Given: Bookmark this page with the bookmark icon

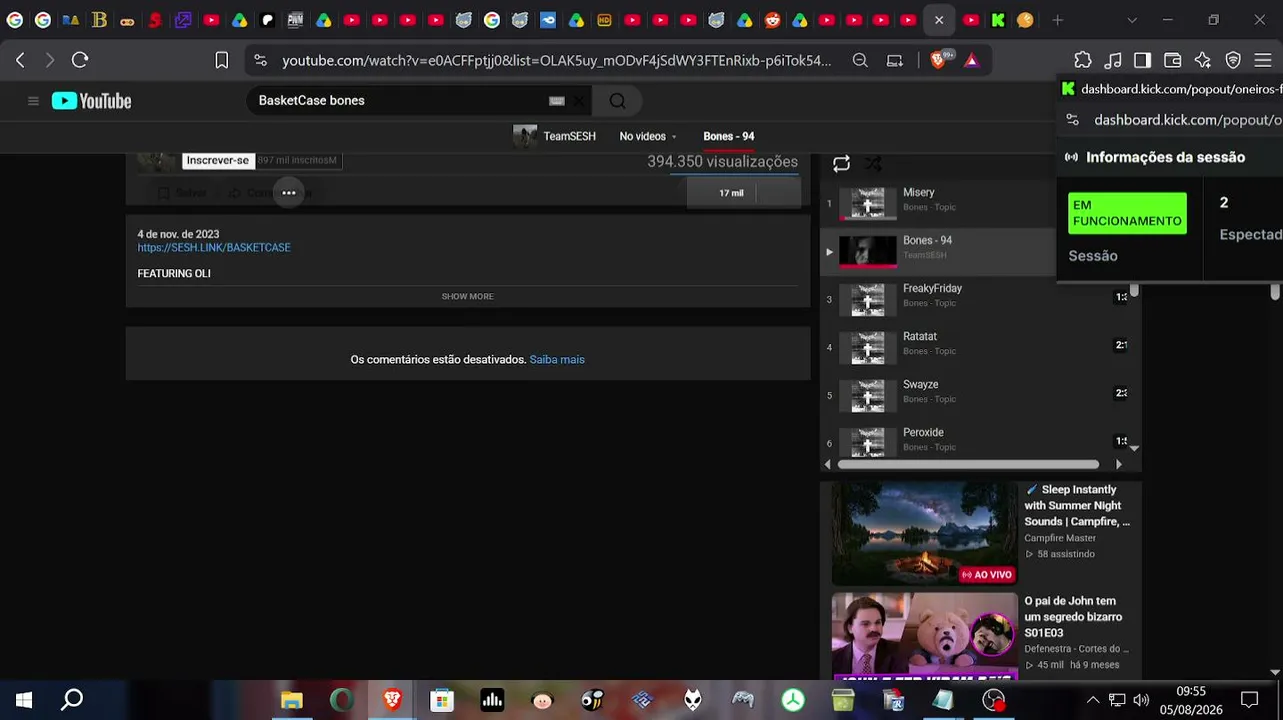Looking at the screenshot, I should point(222,60).
